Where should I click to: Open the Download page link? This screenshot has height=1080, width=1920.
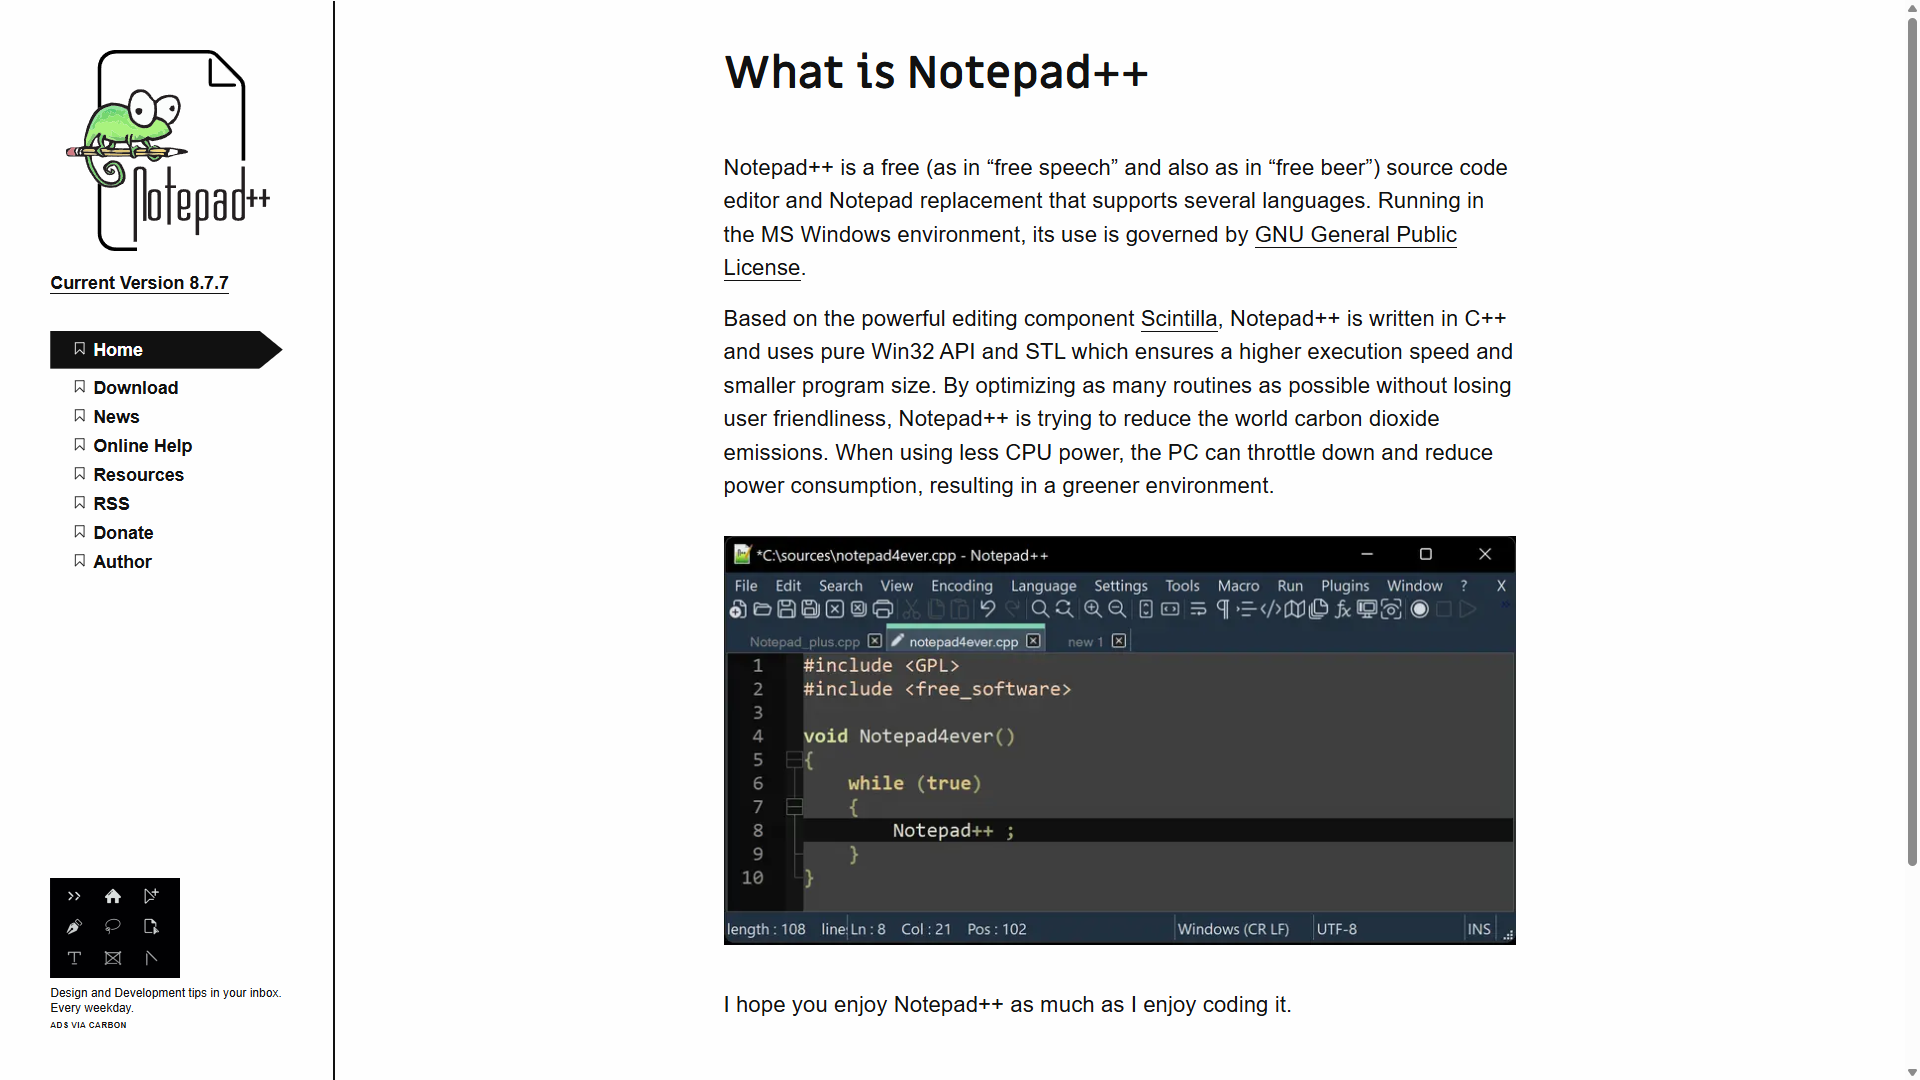click(x=135, y=388)
